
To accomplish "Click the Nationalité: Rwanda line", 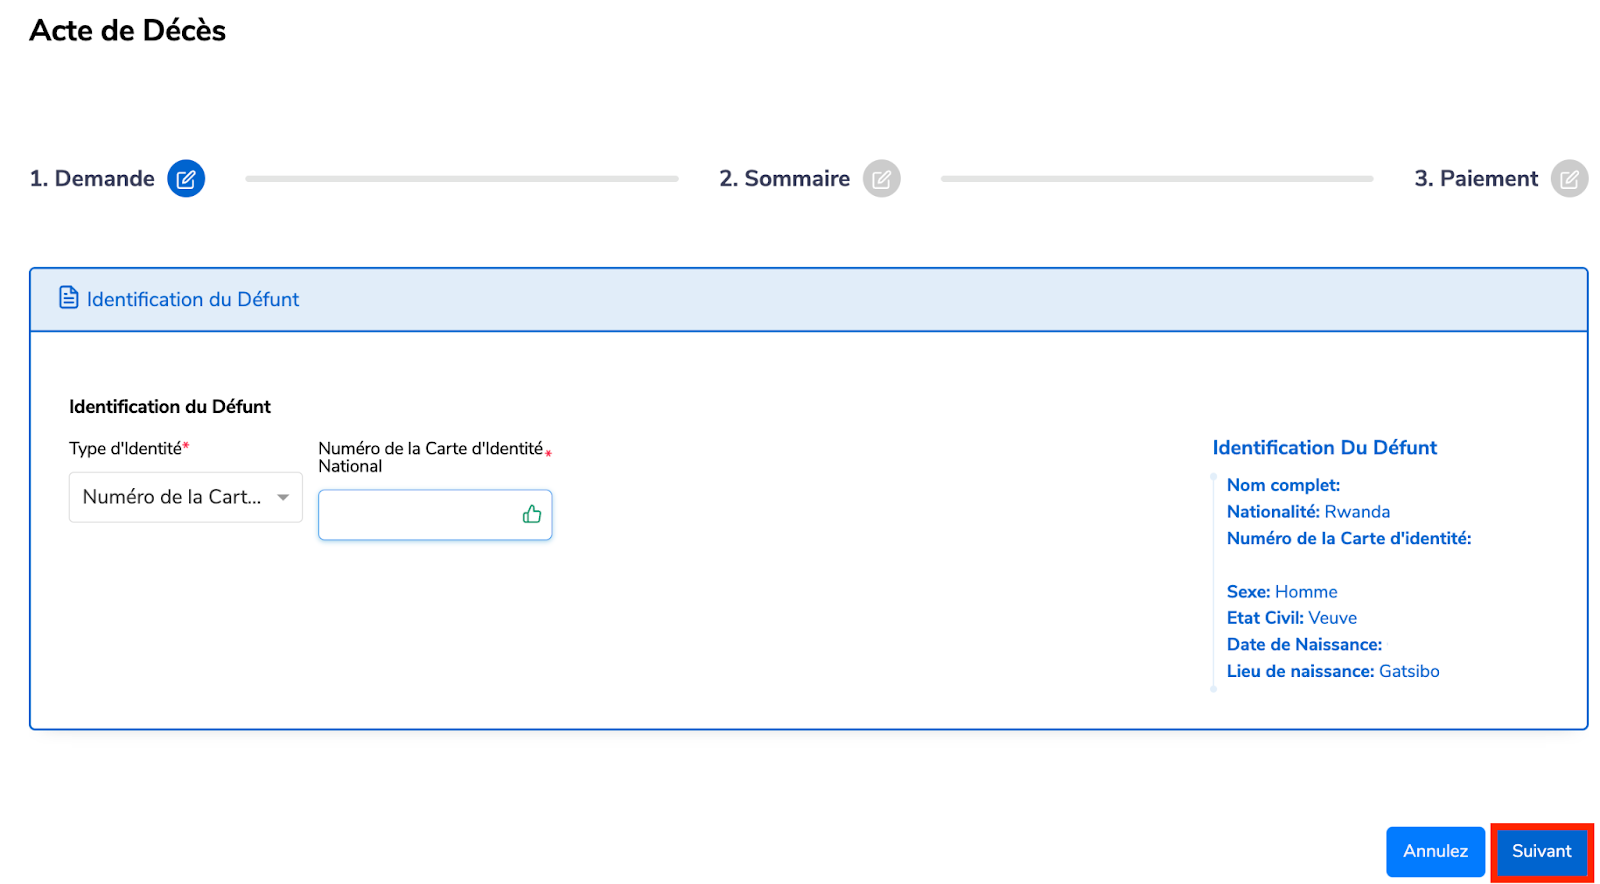I will click(x=1308, y=512).
